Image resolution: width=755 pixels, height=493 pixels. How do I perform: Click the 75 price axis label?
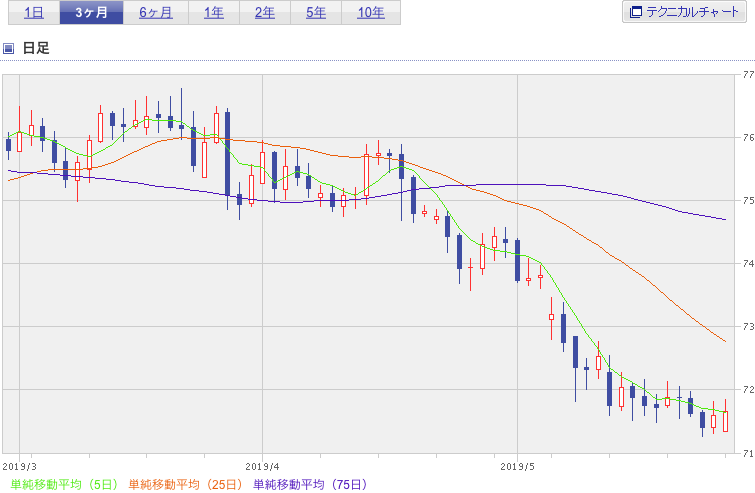tap(748, 201)
